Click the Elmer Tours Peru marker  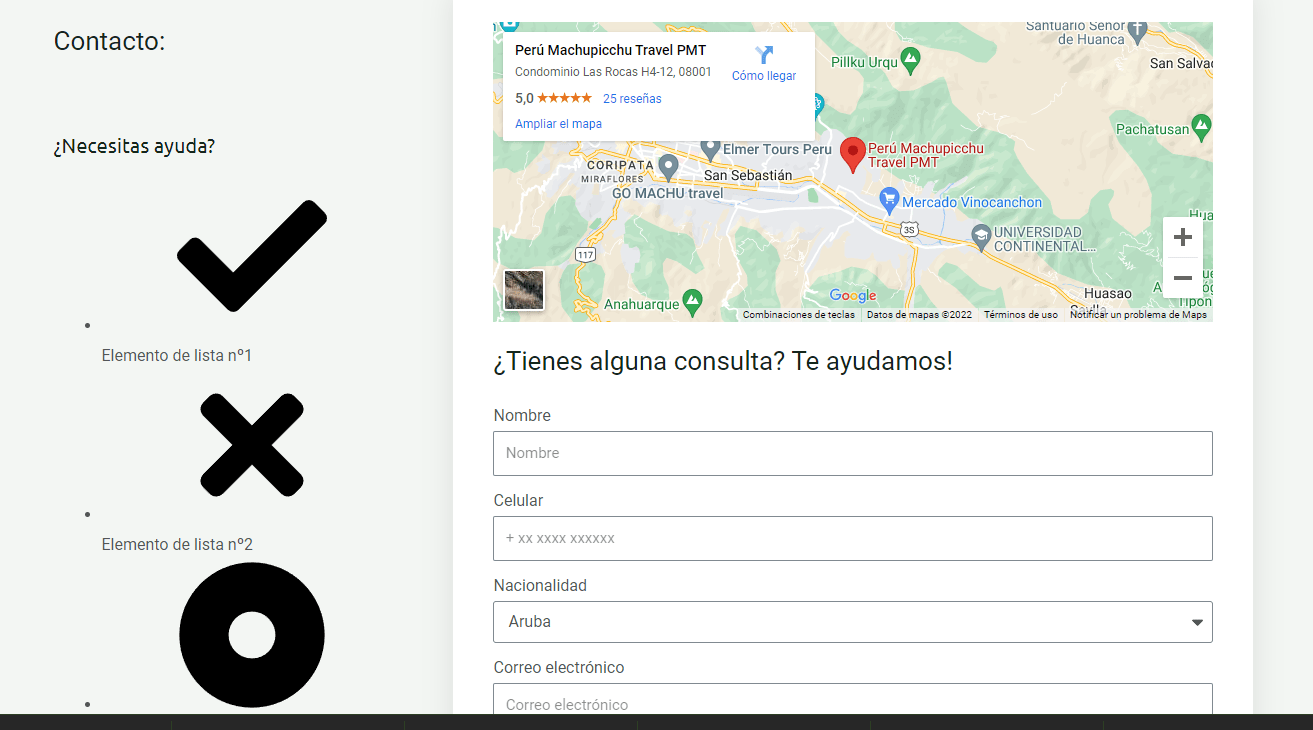710,149
